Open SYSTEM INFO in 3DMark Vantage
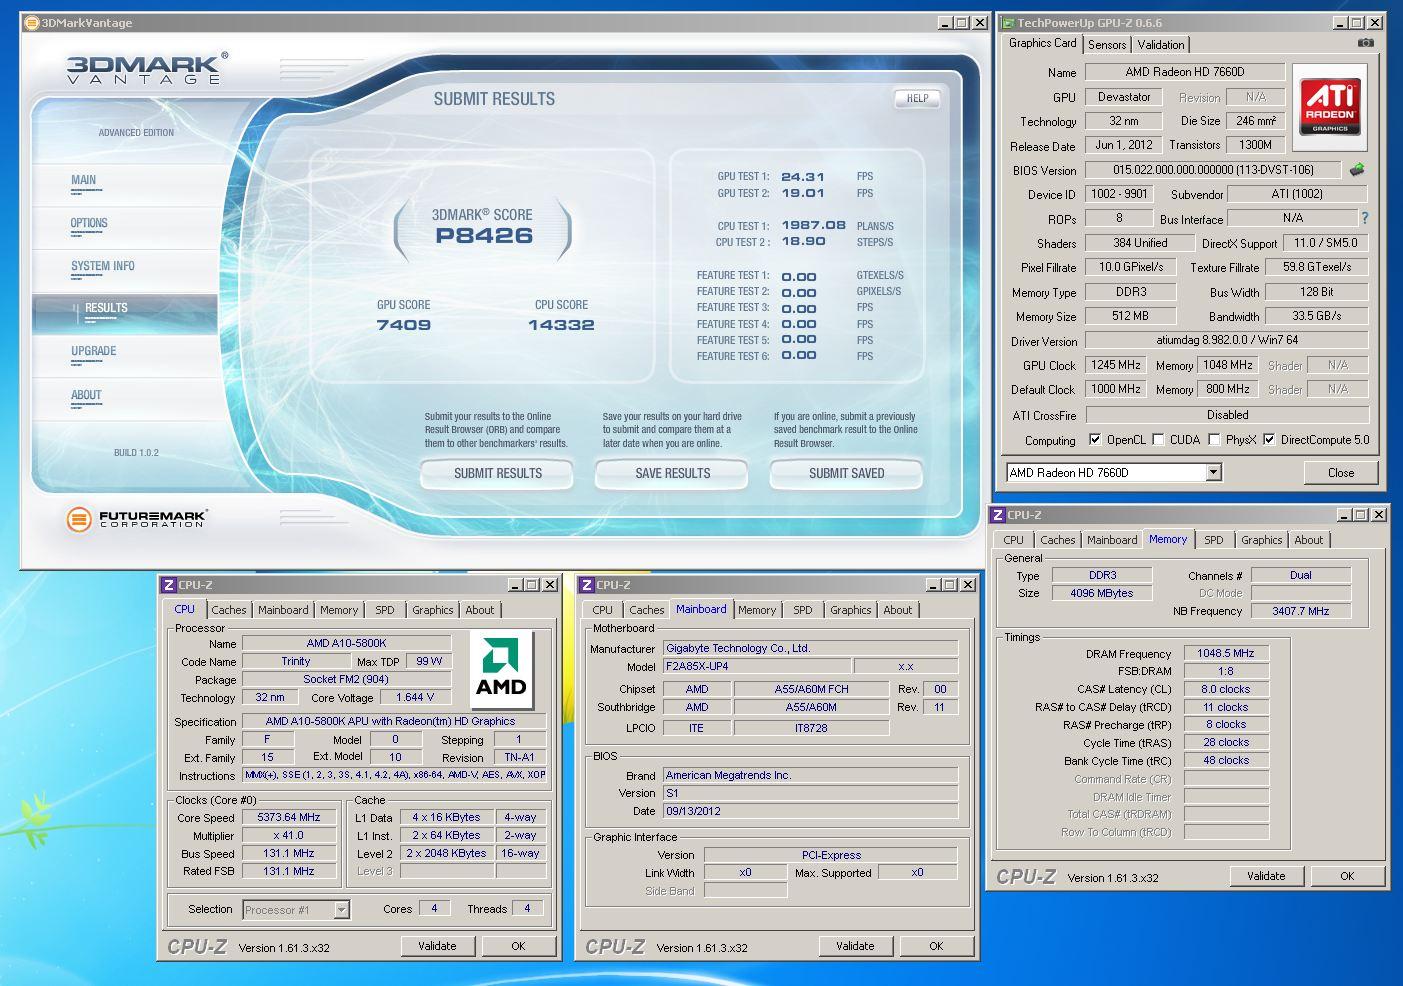Screen dimensions: 1403x986 [102, 266]
